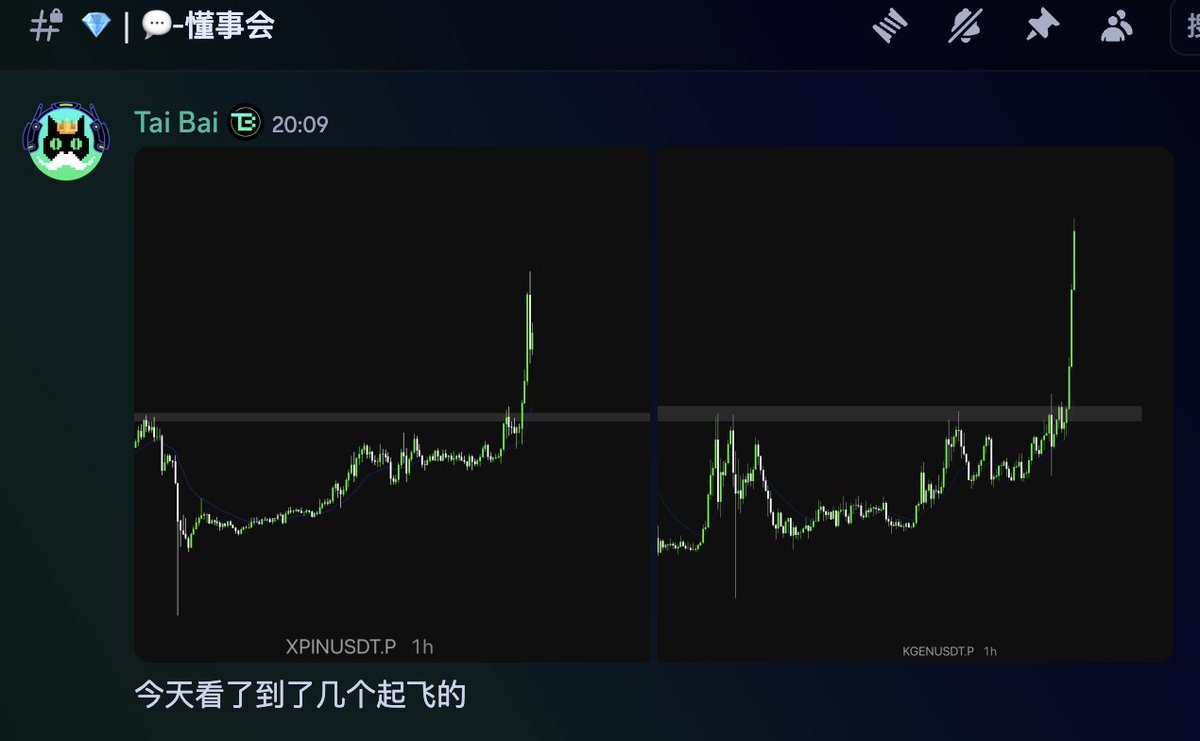This screenshot has height=741, width=1200.
Task: Click the search field at header edge
Action: (x=1185, y=26)
